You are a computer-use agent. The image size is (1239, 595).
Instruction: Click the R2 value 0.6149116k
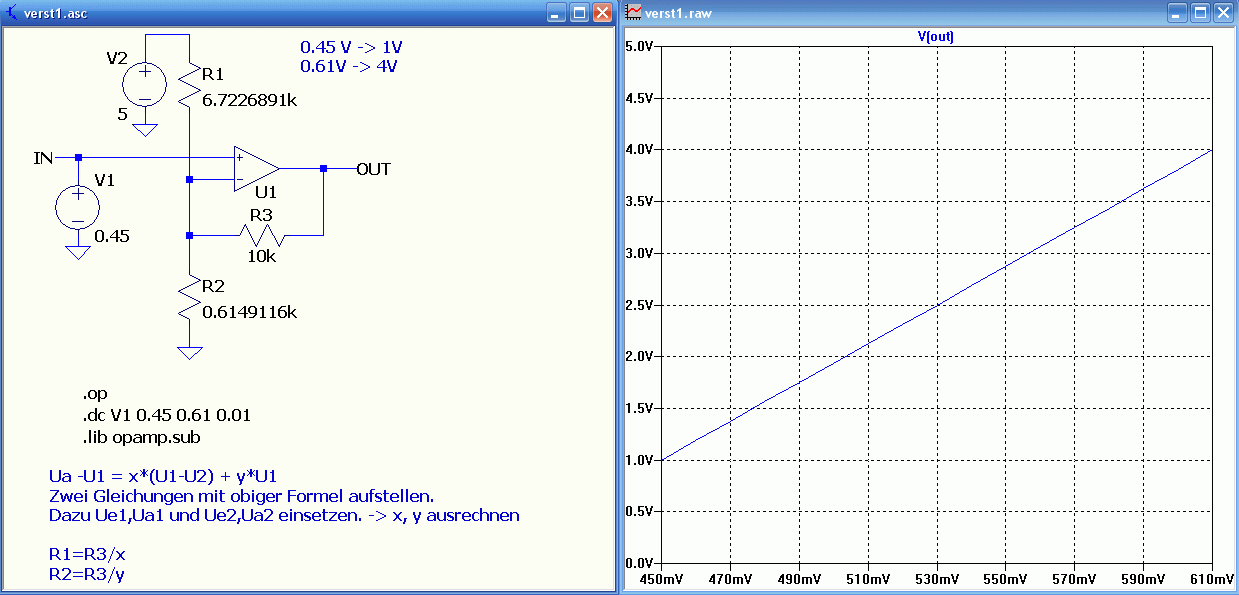click(x=249, y=312)
